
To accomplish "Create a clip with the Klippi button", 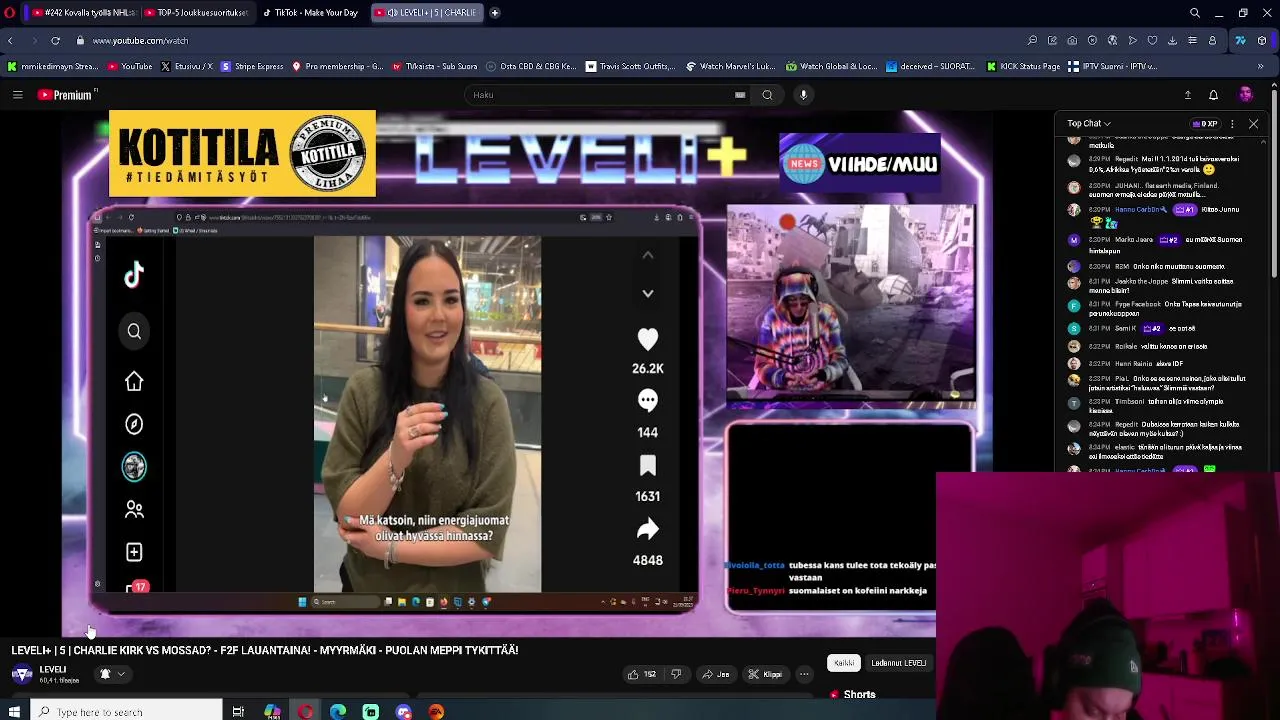I will coord(766,674).
